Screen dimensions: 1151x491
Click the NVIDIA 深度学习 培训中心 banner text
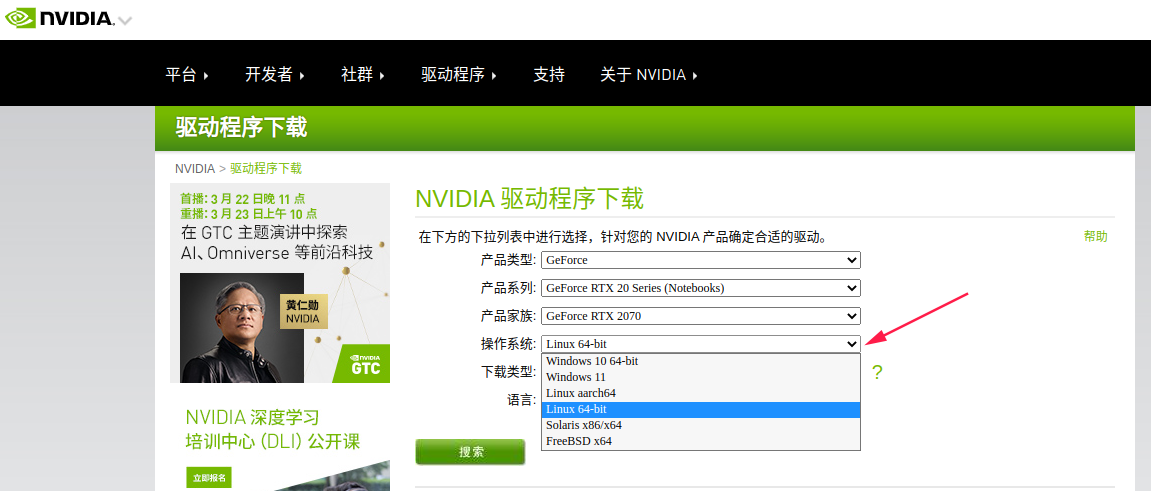pyautogui.click(x=272, y=430)
